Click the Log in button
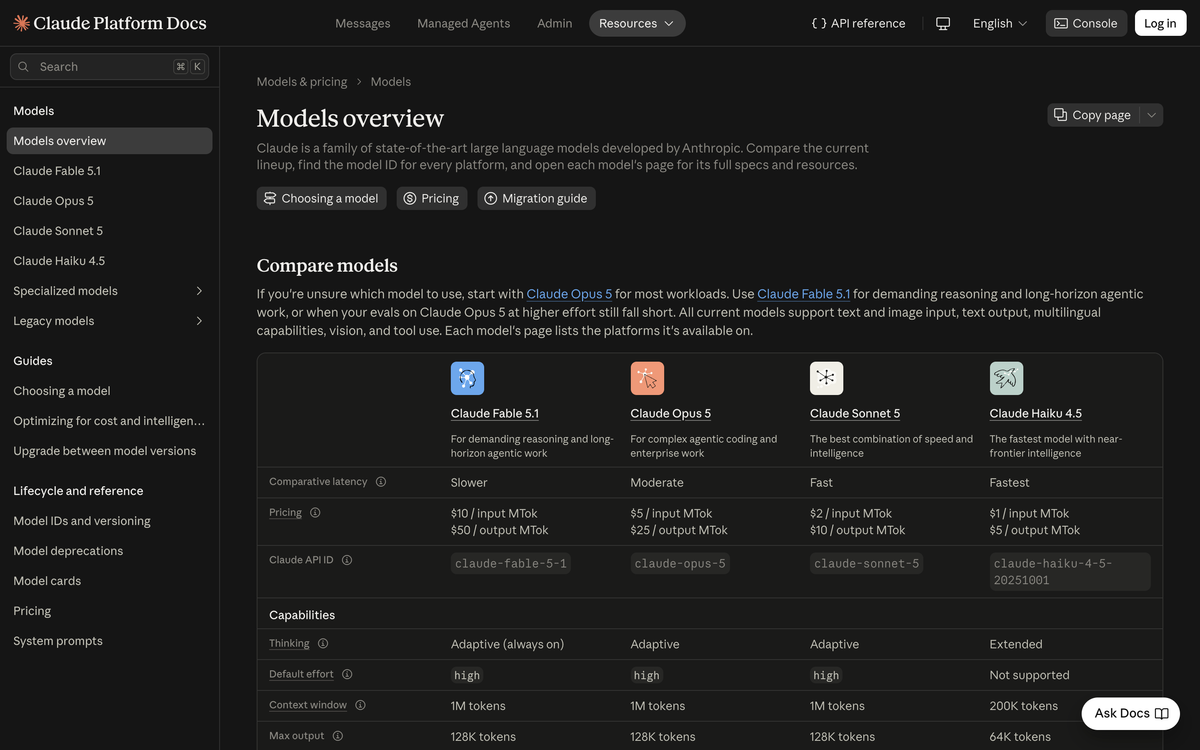This screenshot has width=1200, height=750. click(1160, 23)
